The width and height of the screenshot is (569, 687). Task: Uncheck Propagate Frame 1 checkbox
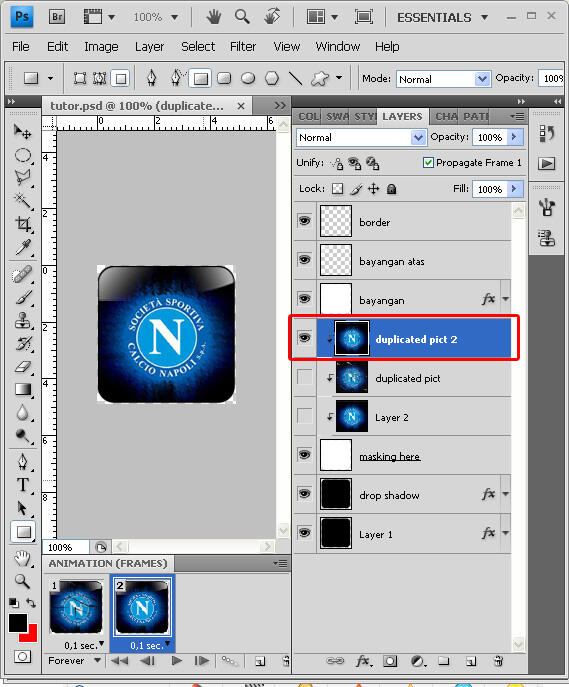[428, 163]
